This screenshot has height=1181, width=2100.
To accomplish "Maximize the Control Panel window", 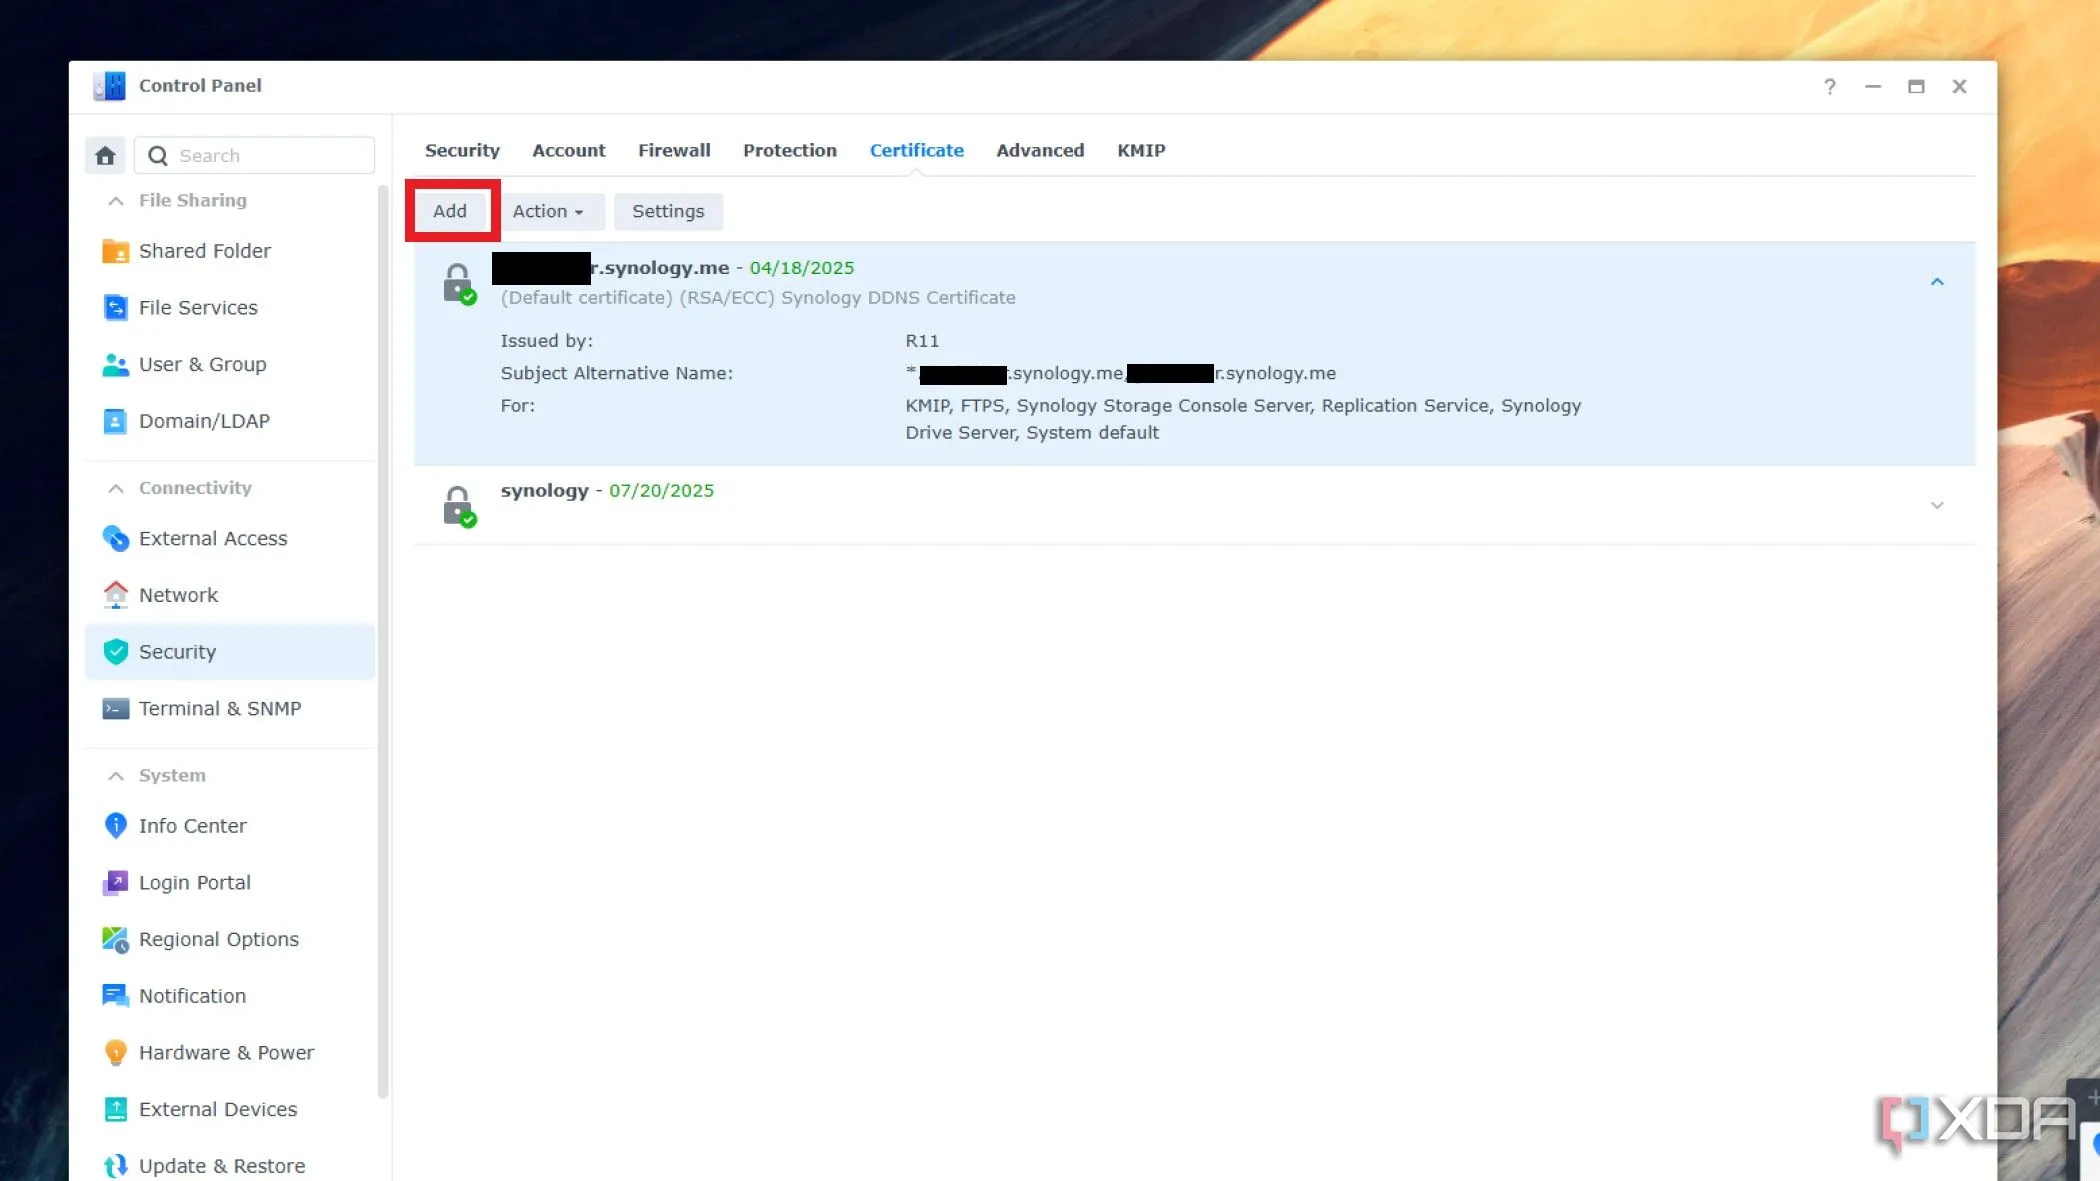I will [x=1916, y=87].
